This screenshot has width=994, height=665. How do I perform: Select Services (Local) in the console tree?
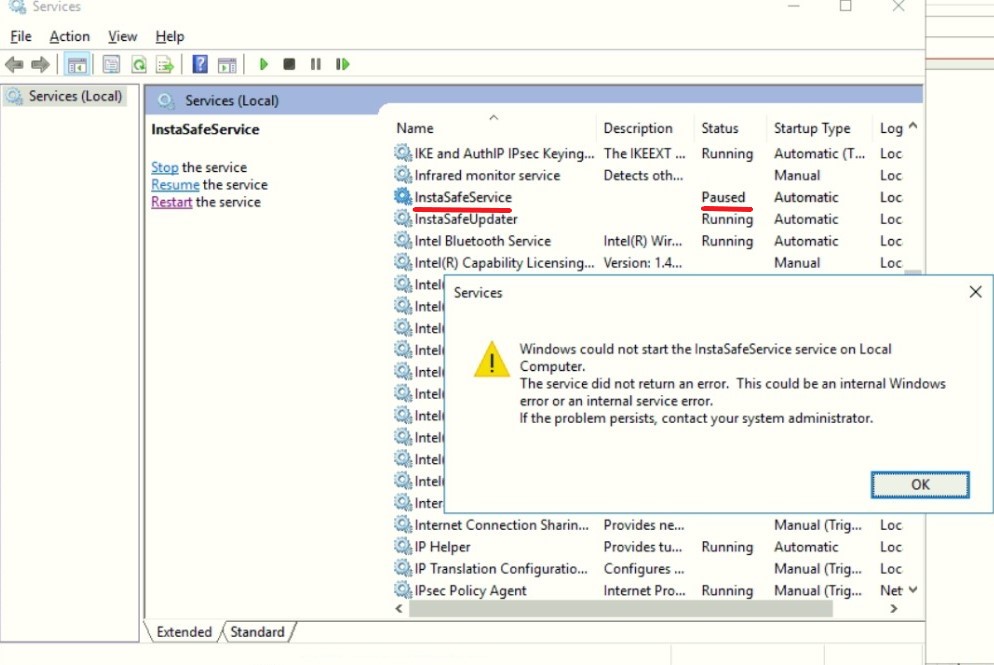tap(65, 96)
